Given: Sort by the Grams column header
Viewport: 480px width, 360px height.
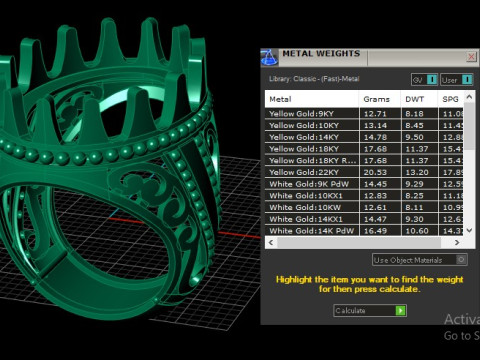Looking at the screenshot, I should tap(380, 99).
